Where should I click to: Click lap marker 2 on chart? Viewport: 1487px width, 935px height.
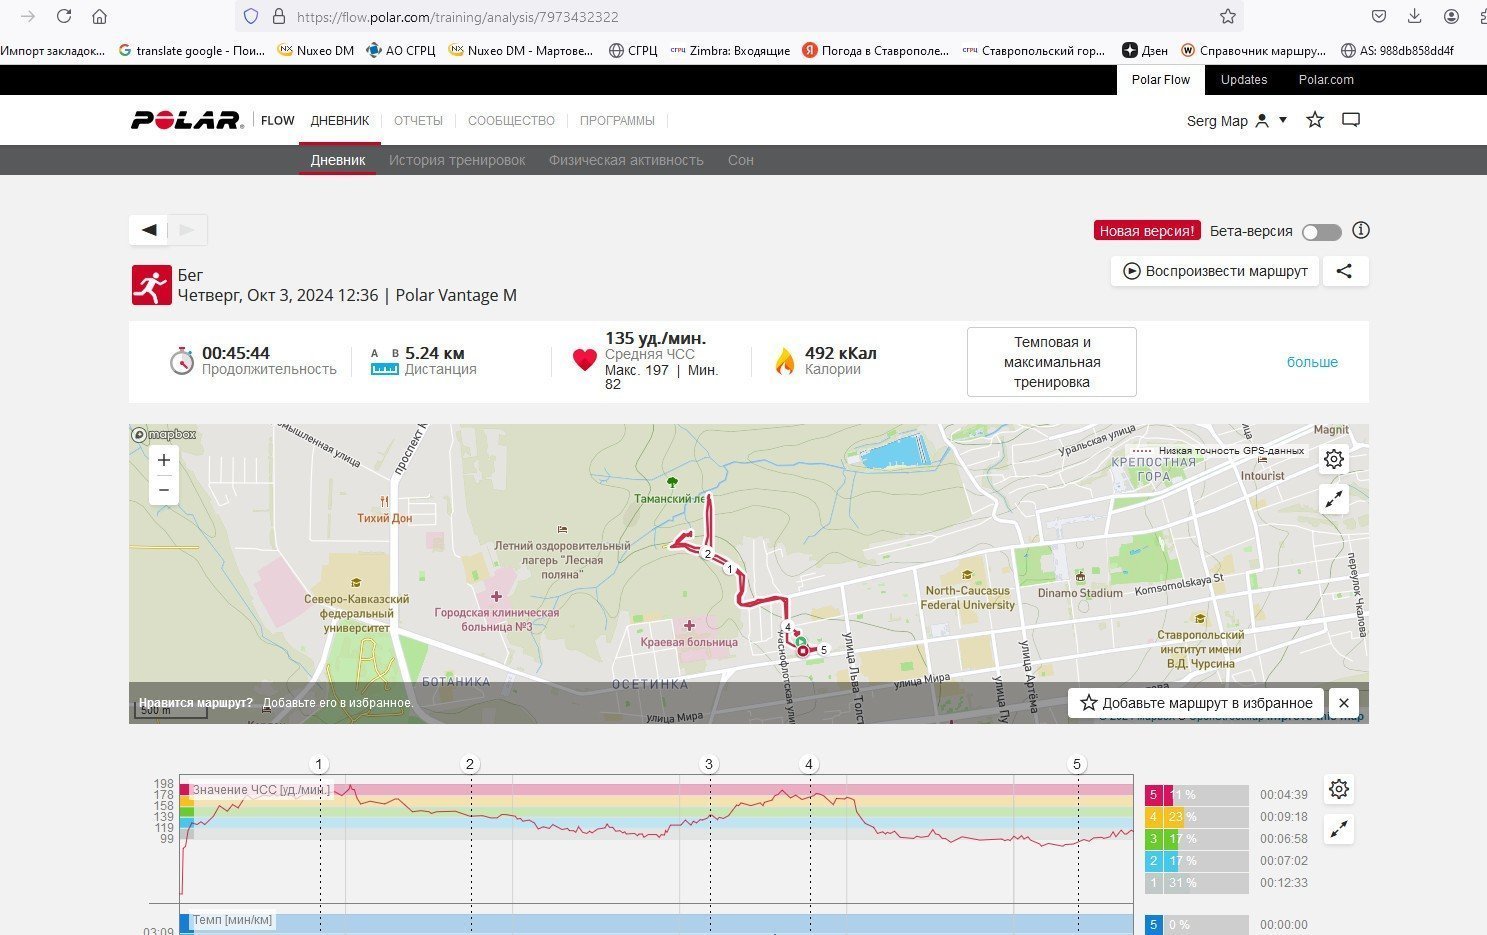[470, 765]
